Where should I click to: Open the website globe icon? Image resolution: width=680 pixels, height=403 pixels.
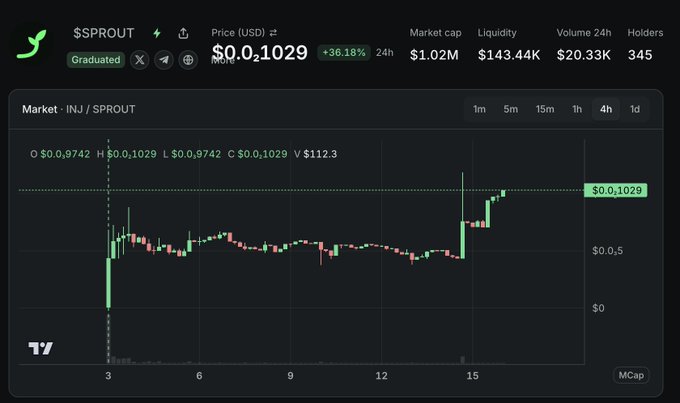(188, 60)
